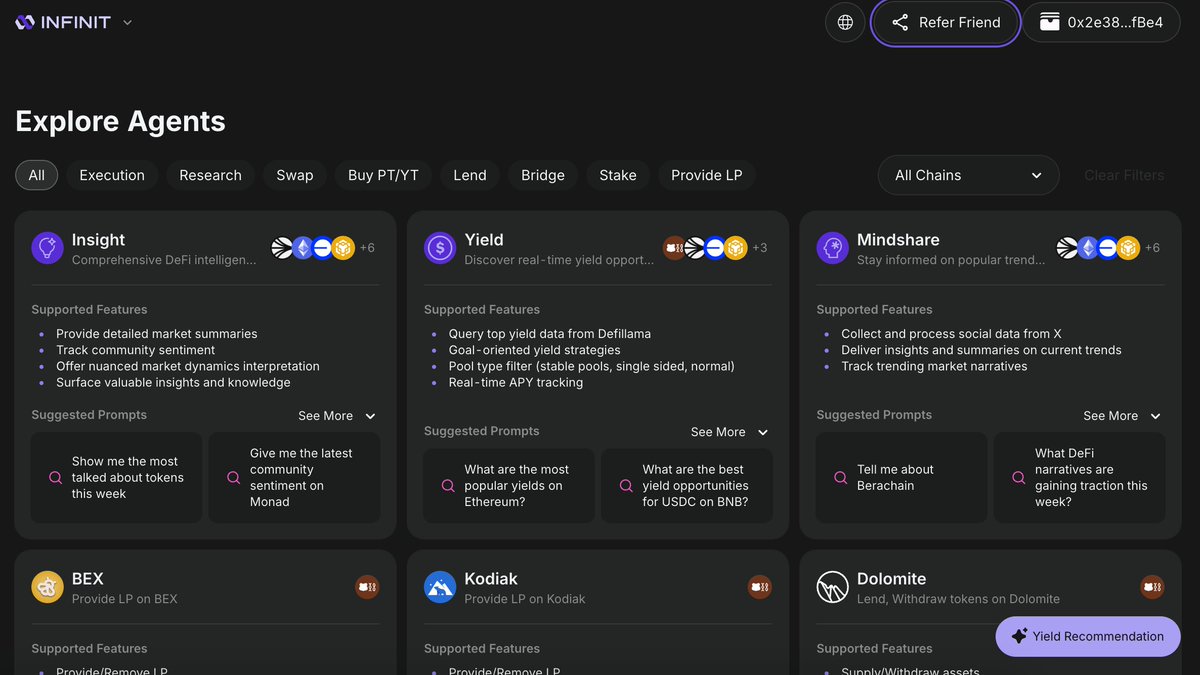The height and width of the screenshot is (675, 1200).
Task: Click the Kodiak agent title
Action: [x=491, y=579]
